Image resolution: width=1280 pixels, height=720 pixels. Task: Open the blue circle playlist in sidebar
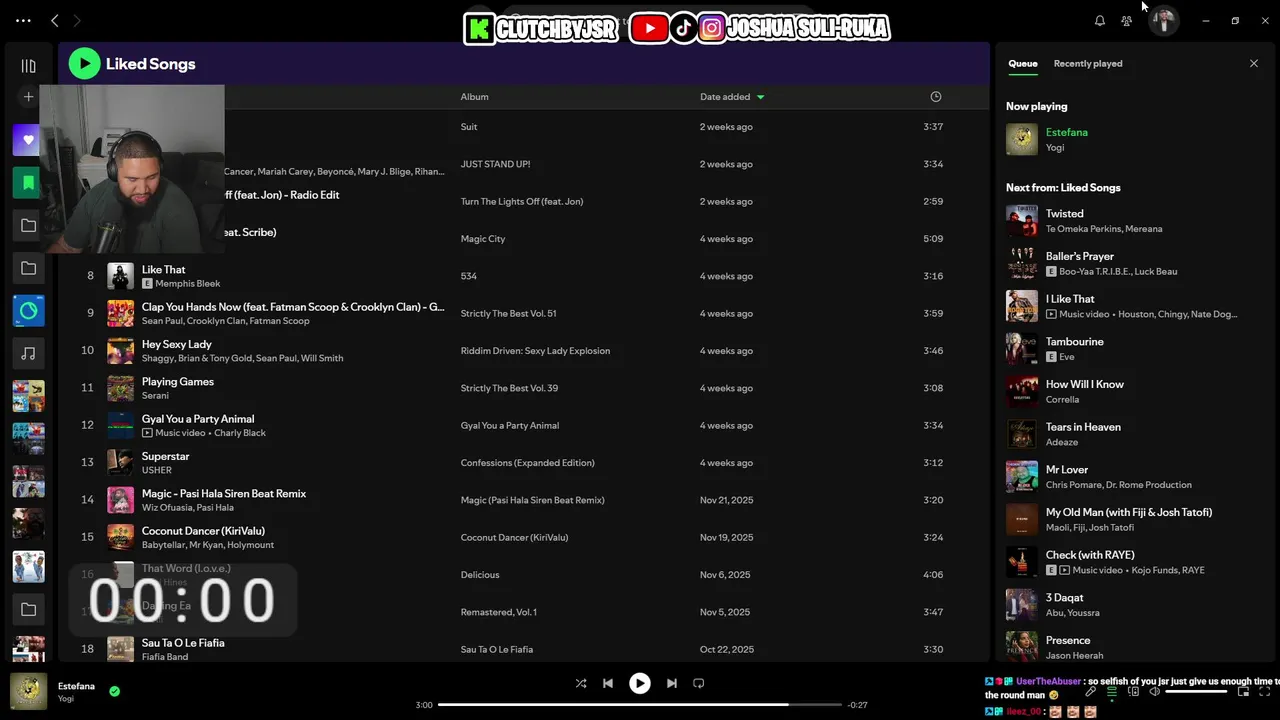[28, 311]
